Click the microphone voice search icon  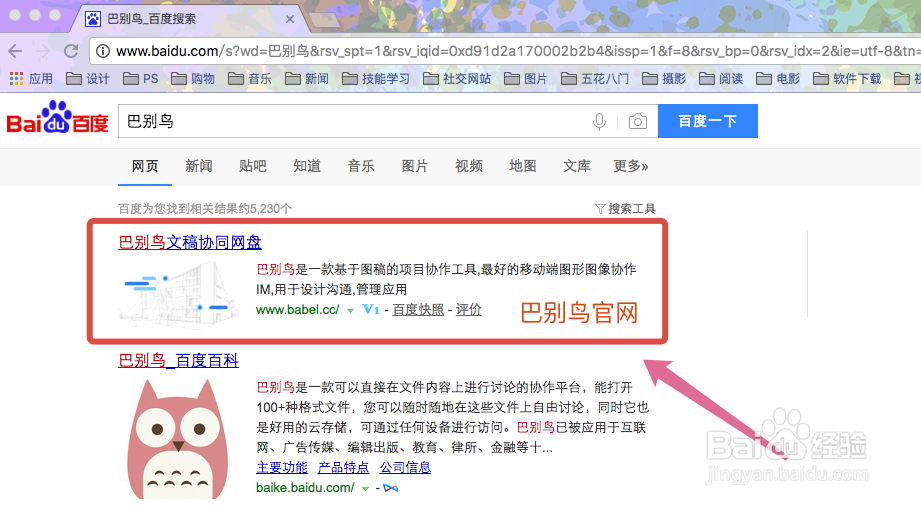(x=599, y=122)
